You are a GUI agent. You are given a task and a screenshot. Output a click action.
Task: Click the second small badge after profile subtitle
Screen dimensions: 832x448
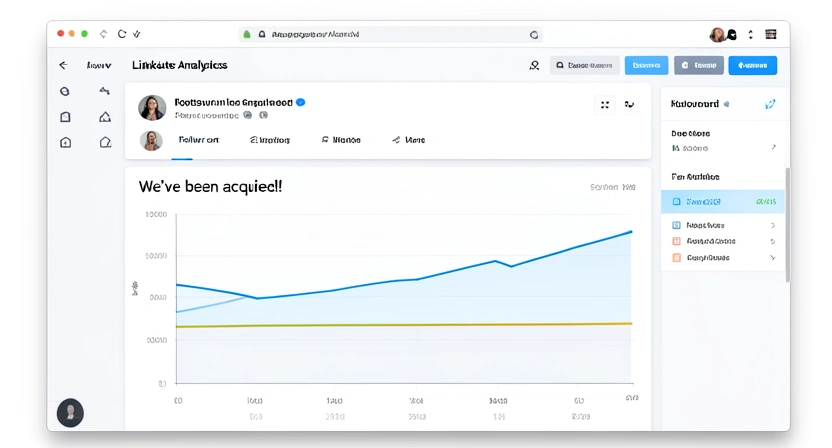coord(264,115)
